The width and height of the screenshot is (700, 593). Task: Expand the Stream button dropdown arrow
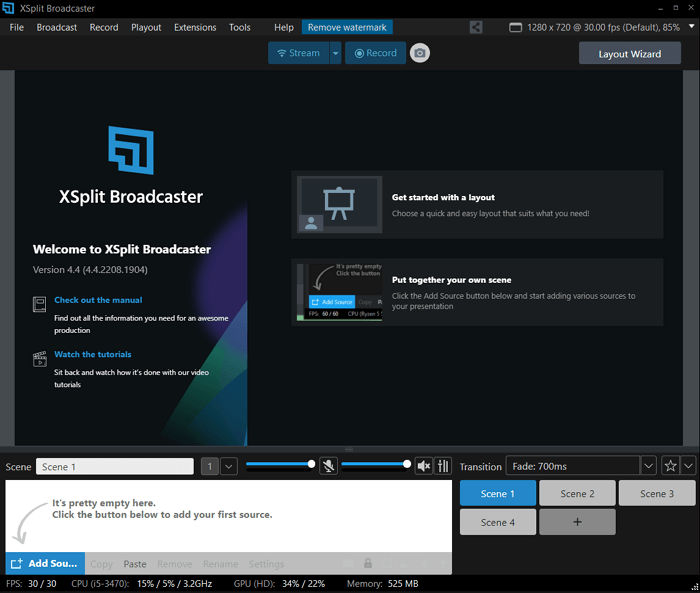pyautogui.click(x=335, y=53)
